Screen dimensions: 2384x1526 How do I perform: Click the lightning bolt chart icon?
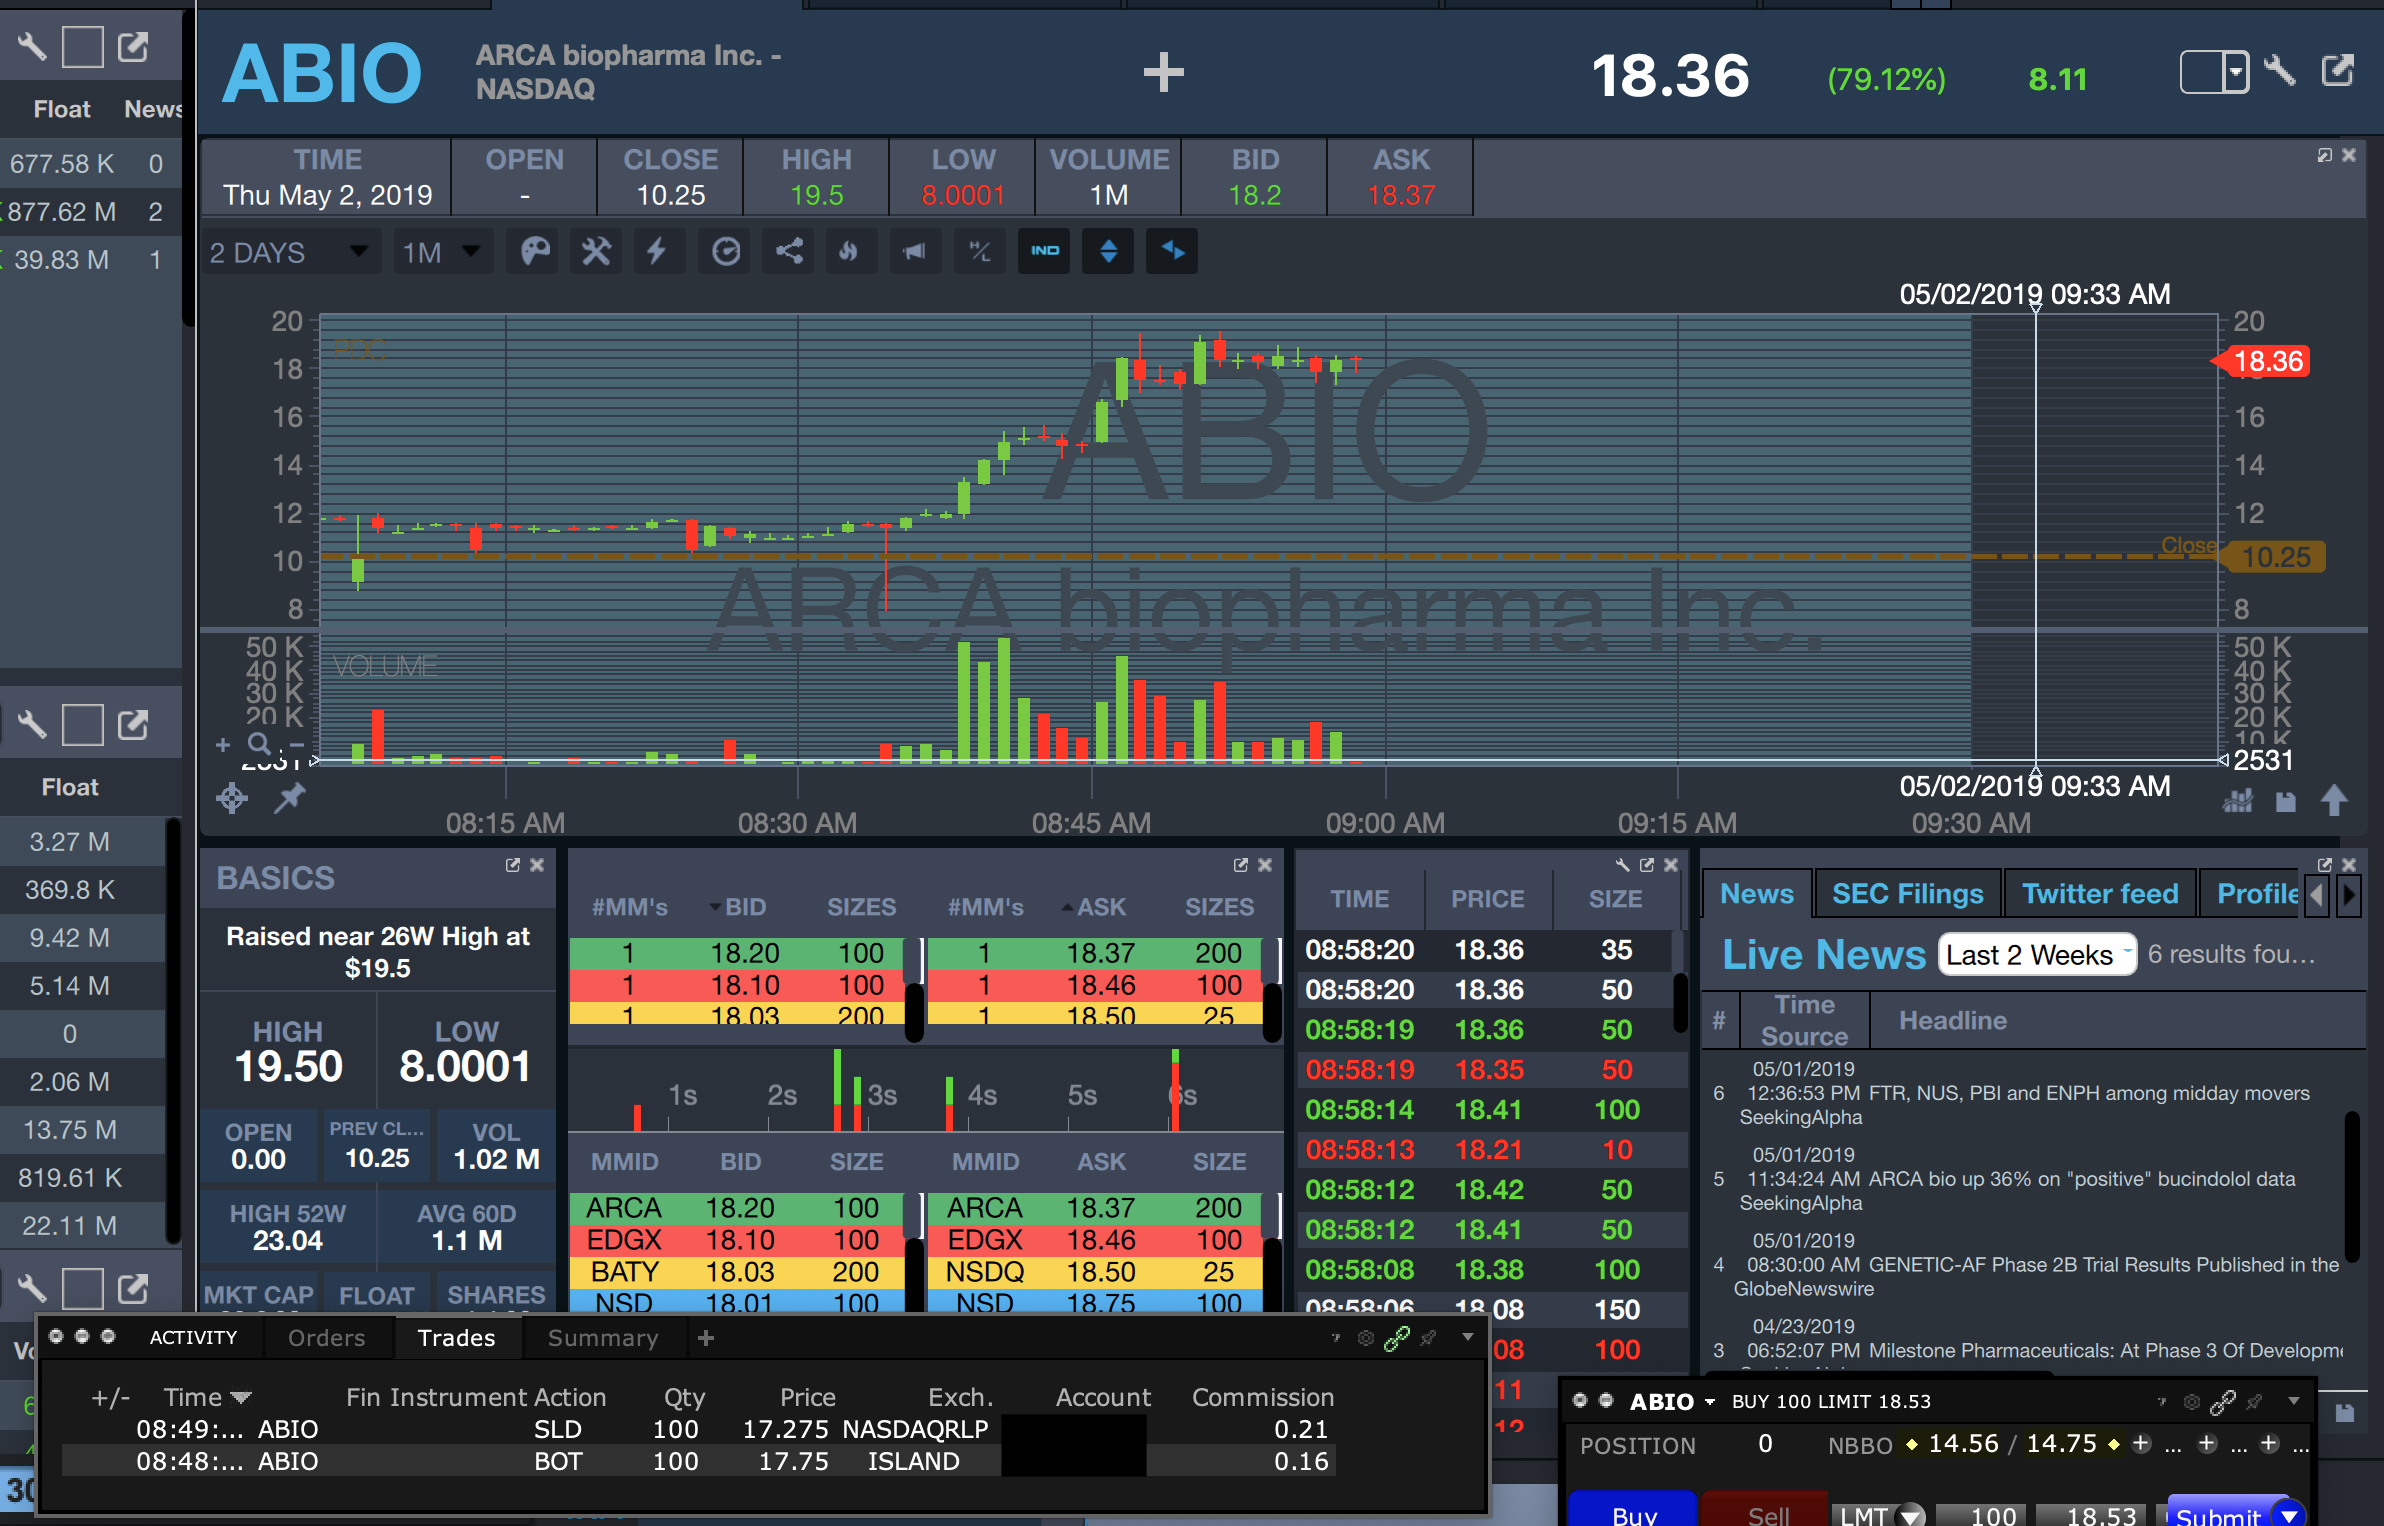point(657,251)
